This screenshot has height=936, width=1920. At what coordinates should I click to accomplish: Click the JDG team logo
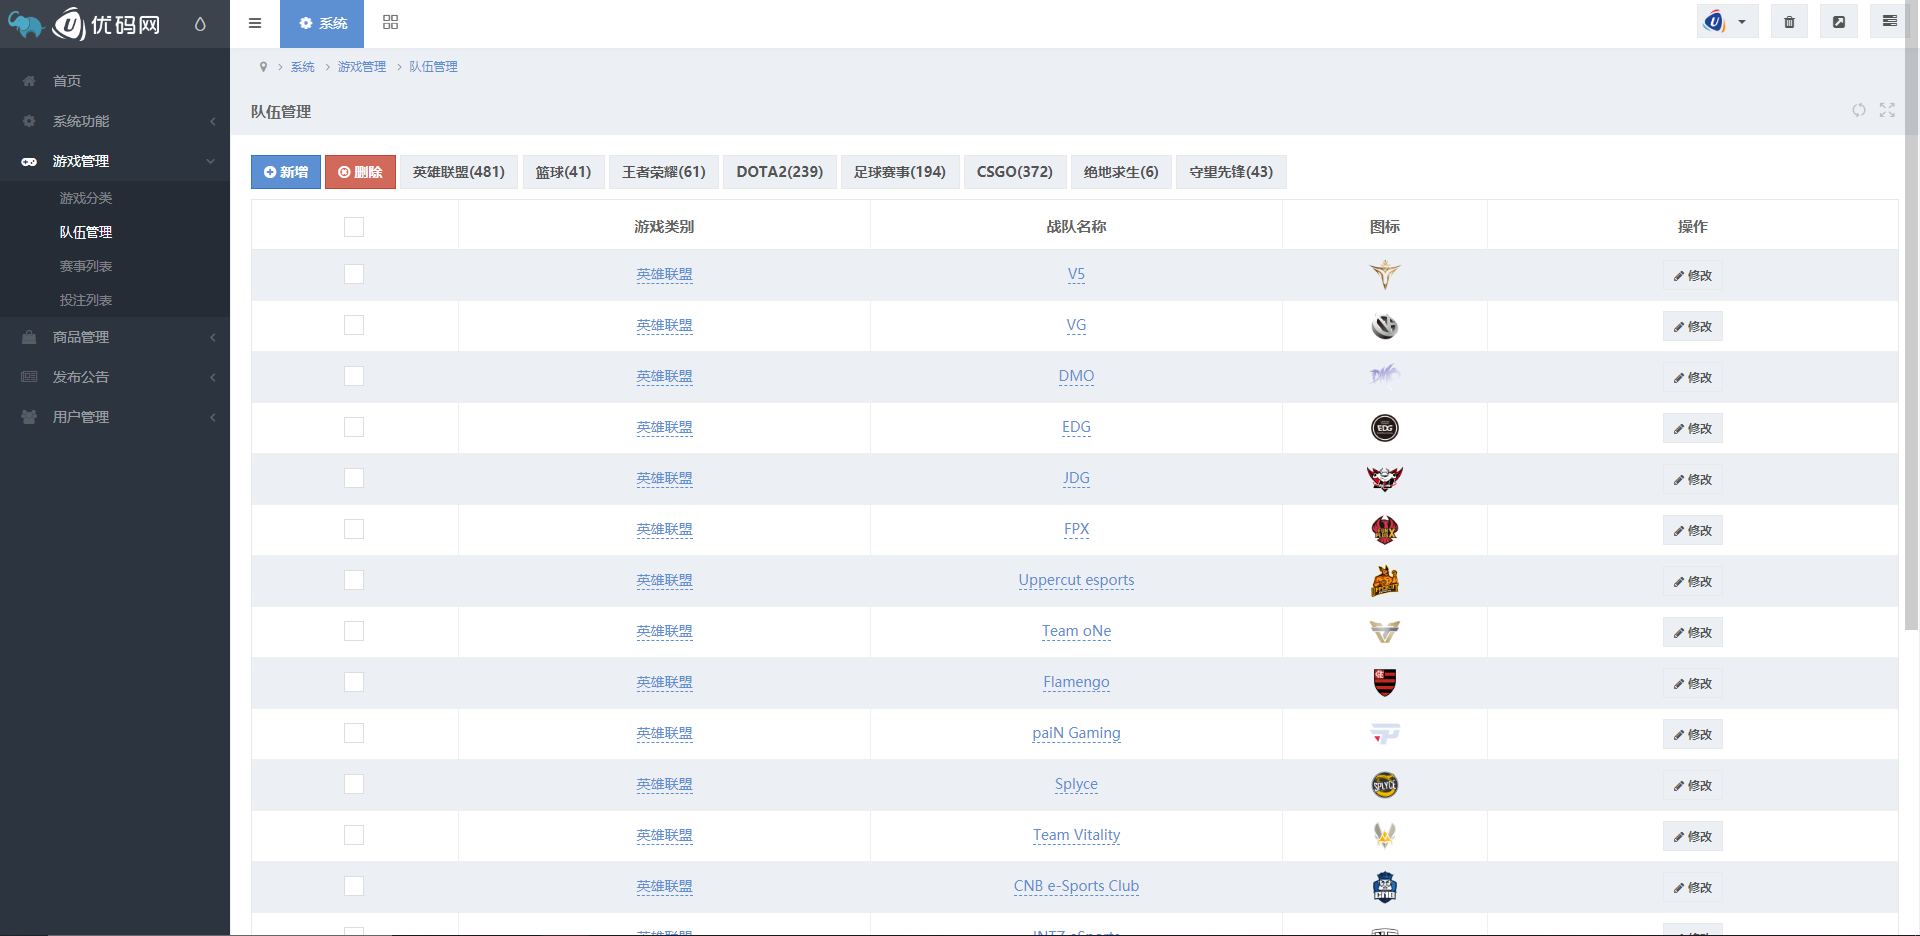(x=1385, y=479)
